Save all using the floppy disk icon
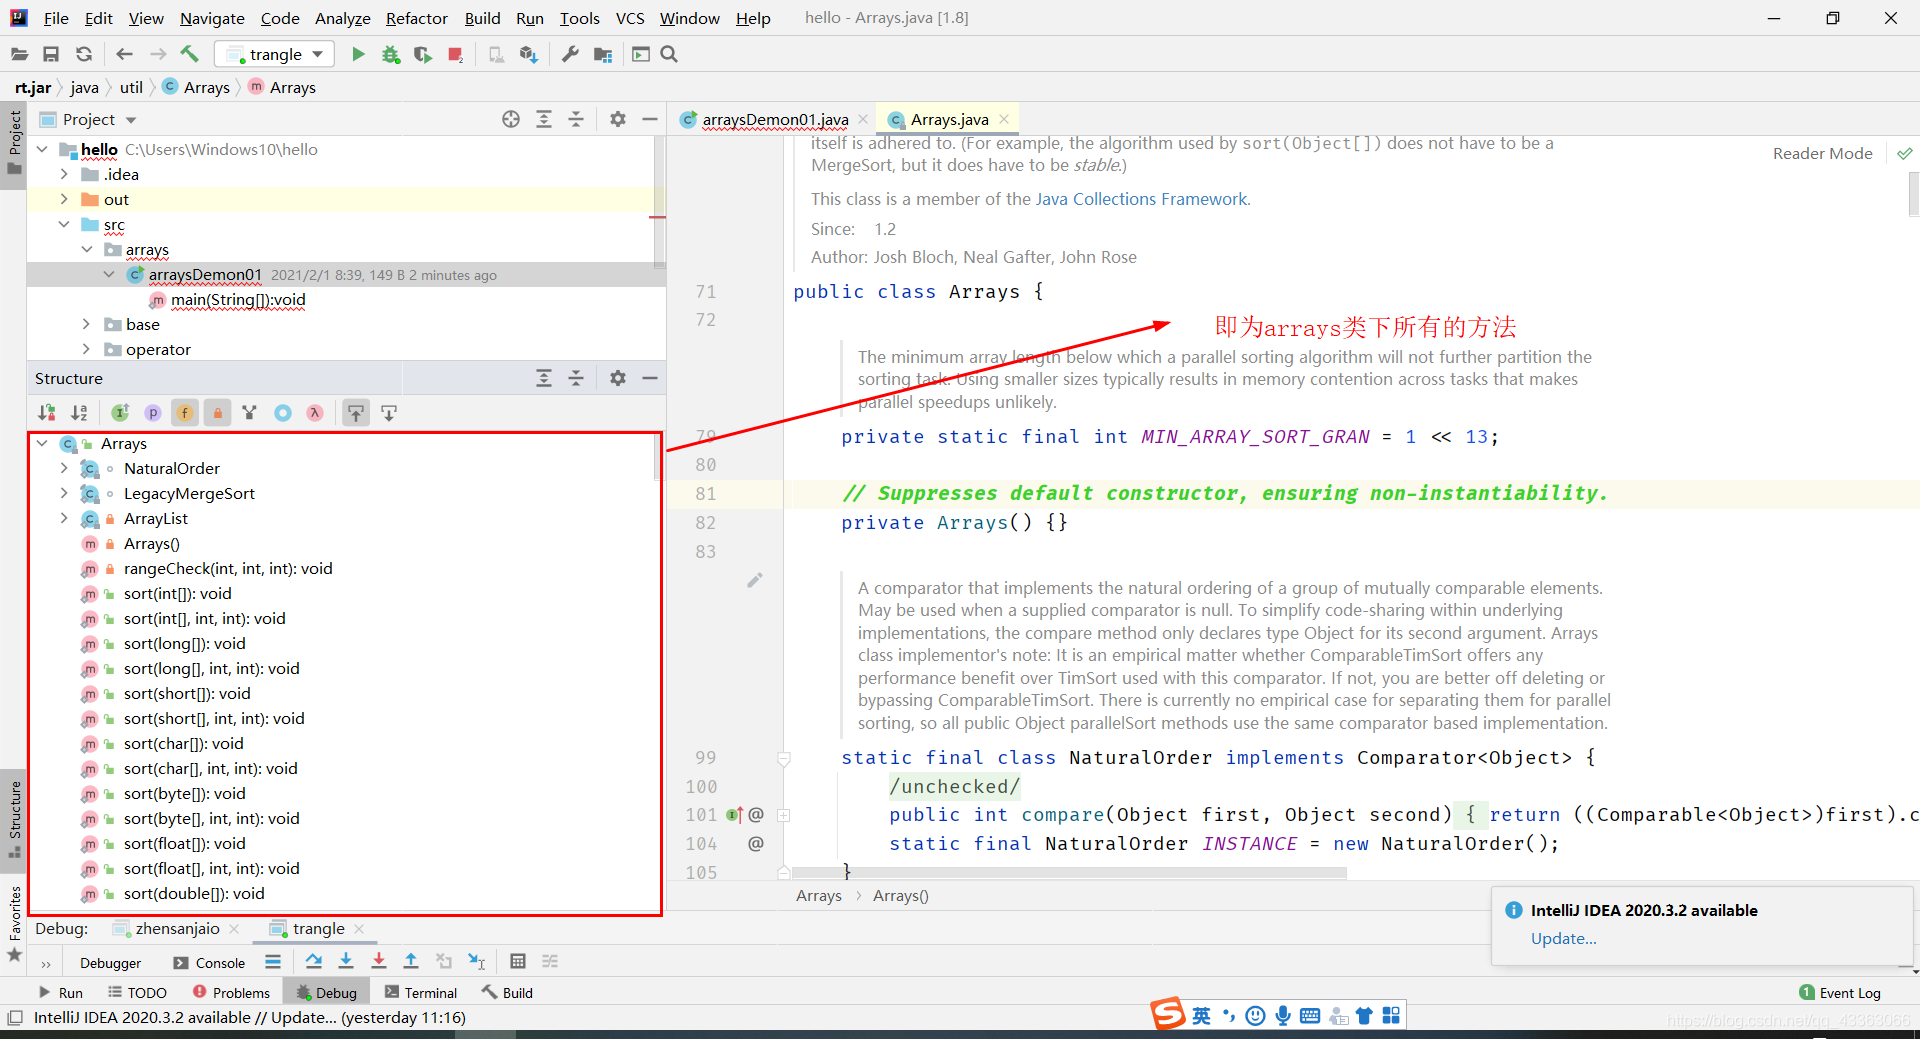The width and height of the screenshot is (1920, 1039). pyautogui.click(x=51, y=54)
